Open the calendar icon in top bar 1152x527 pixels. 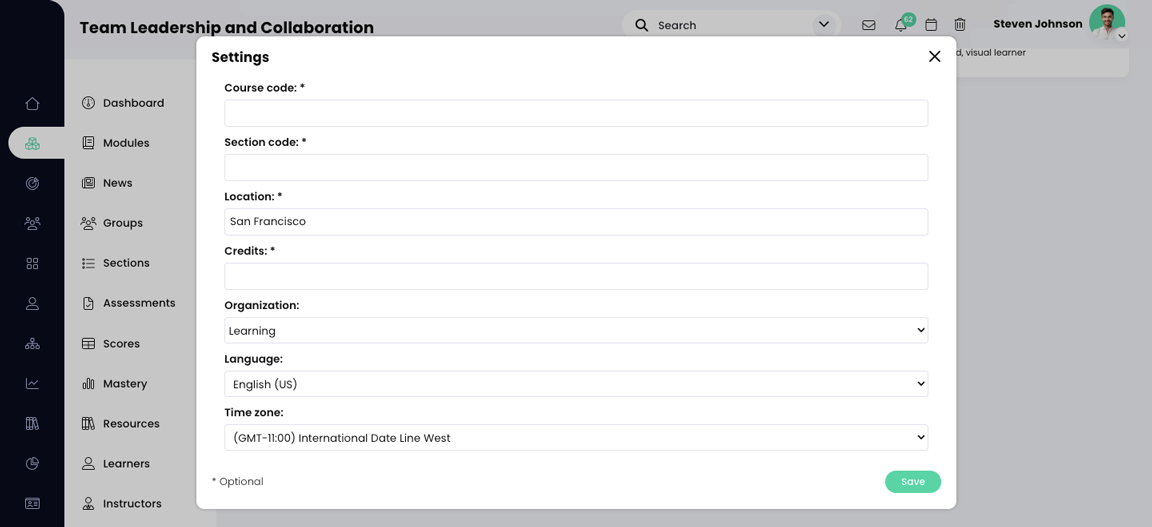pos(931,25)
